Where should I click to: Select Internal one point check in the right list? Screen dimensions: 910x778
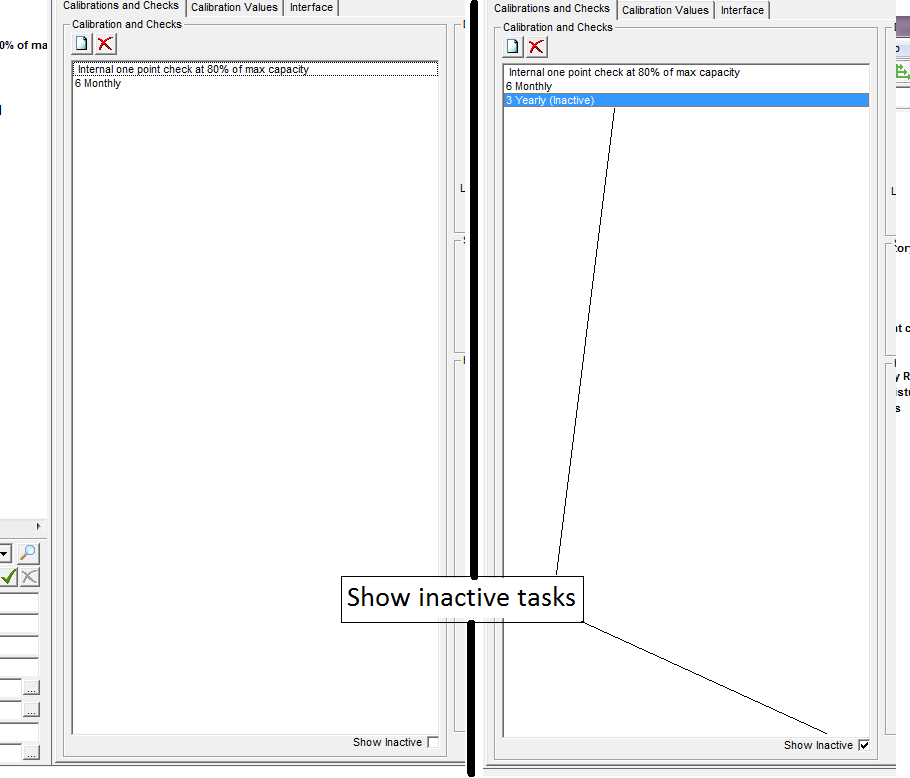pos(624,73)
